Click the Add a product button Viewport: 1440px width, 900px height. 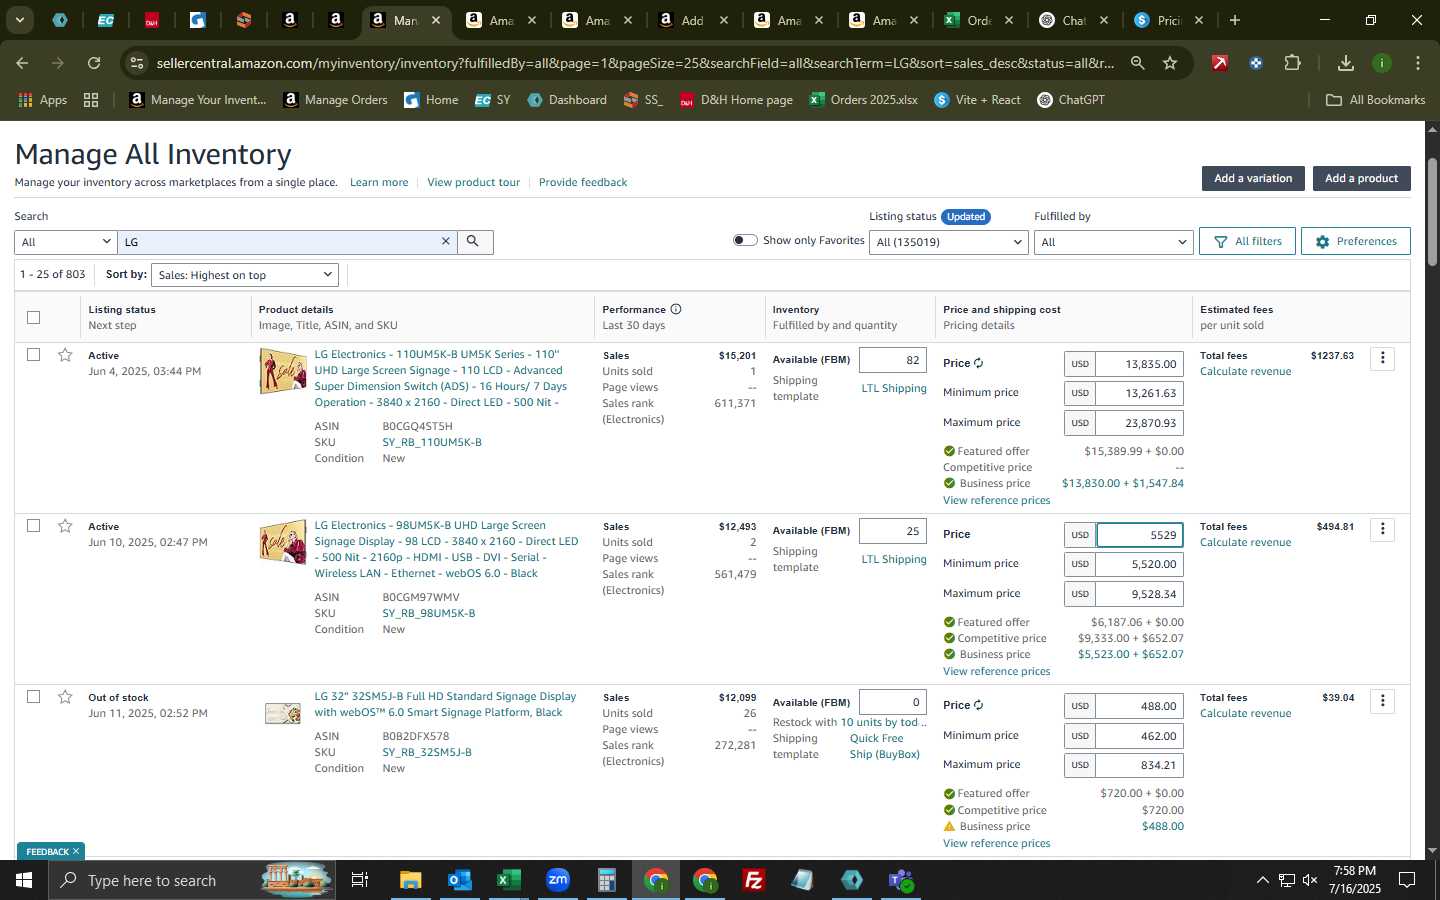click(x=1361, y=178)
